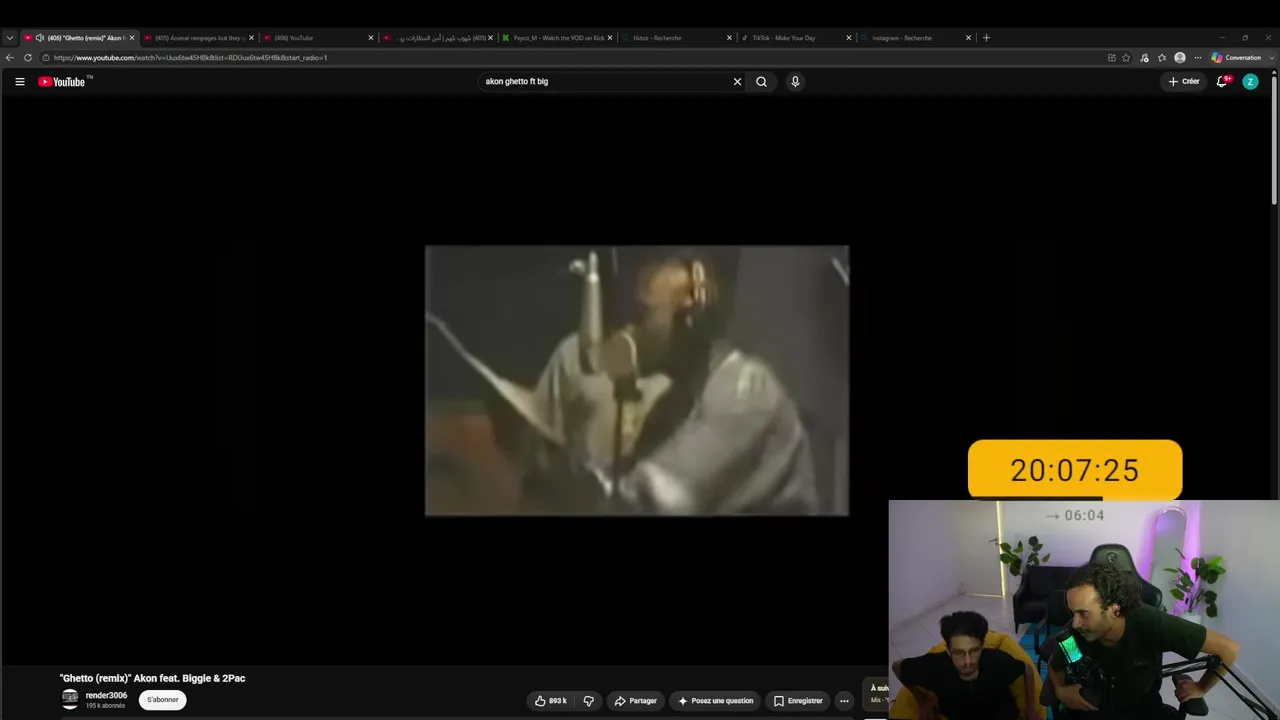Screen dimensions: 1280x720
Task: Switch to the Animal rampages tab
Action: click(x=200, y=38)
